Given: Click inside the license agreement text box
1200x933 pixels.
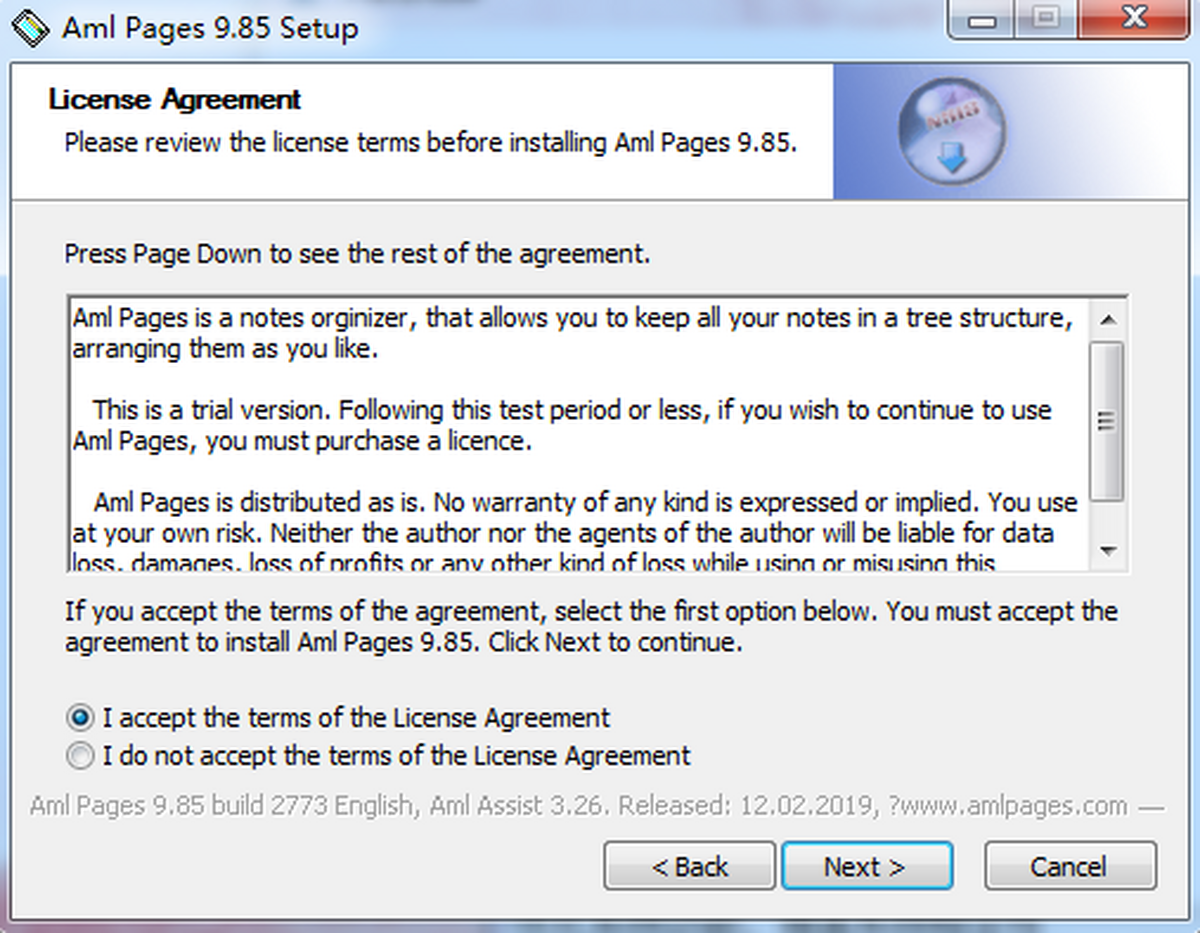Looking at the screenshot, I should [578, 434].
